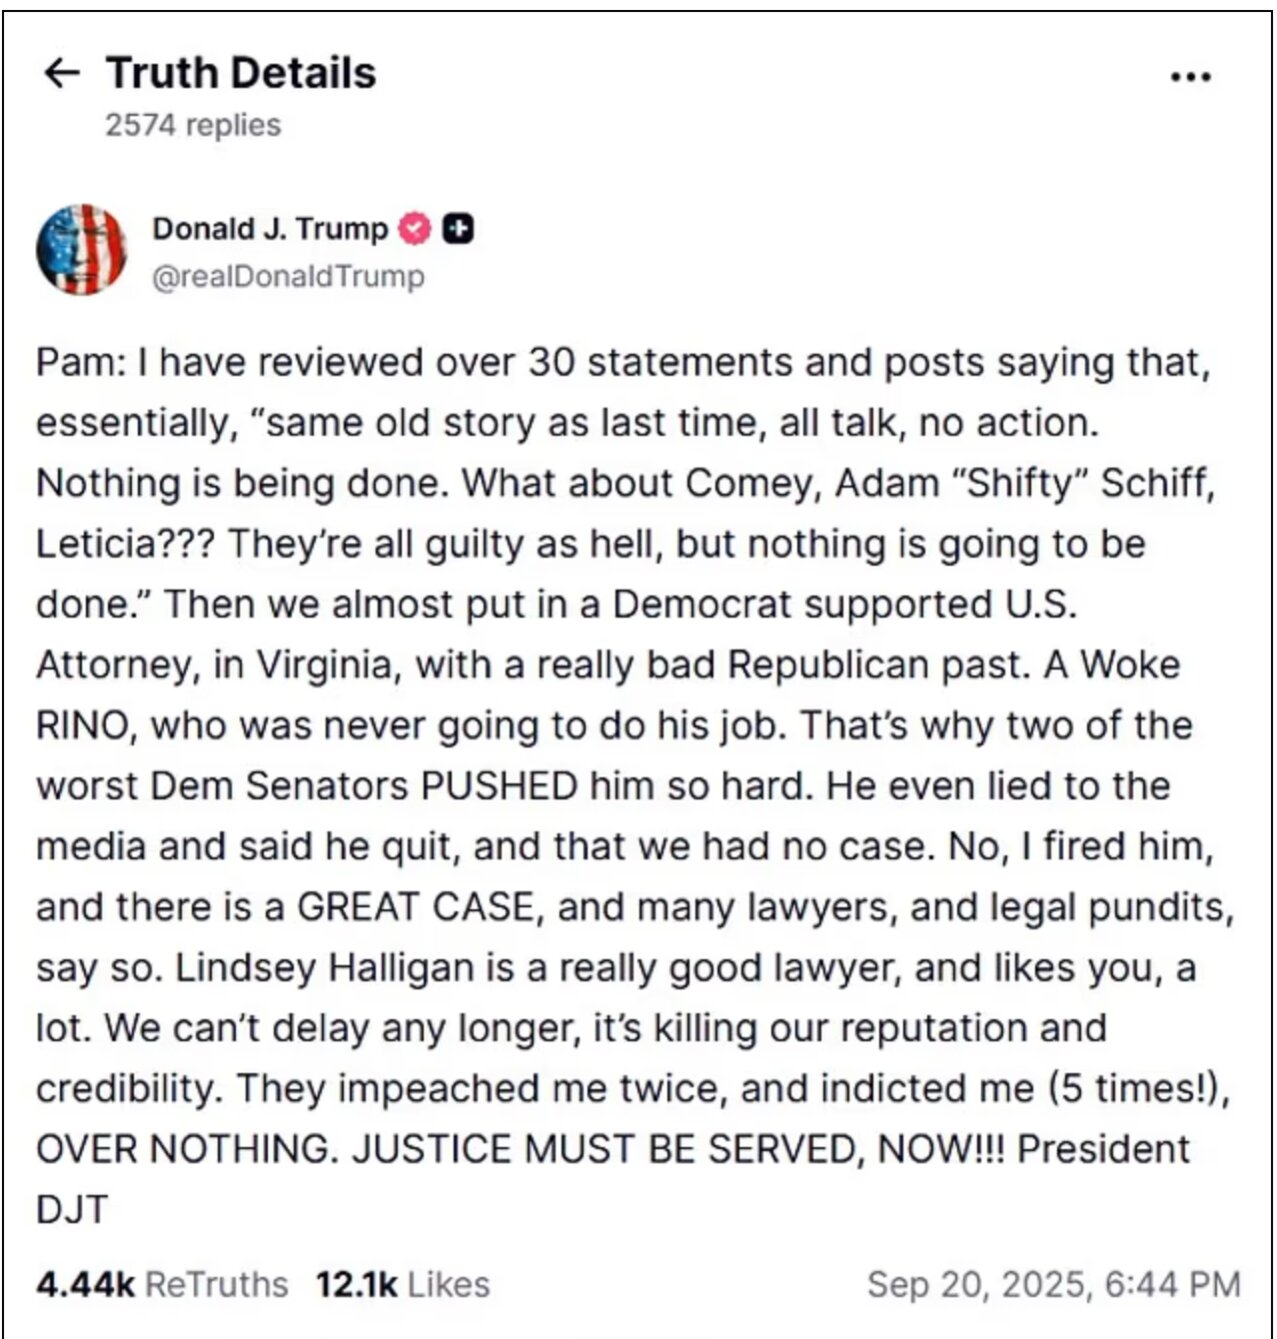The width and height of the screenshot is (1277, 1339).
Task: Click "JUSTICE MUST BE SERVED, NOW!!!" text
Action: click(x=679, y=1150)
